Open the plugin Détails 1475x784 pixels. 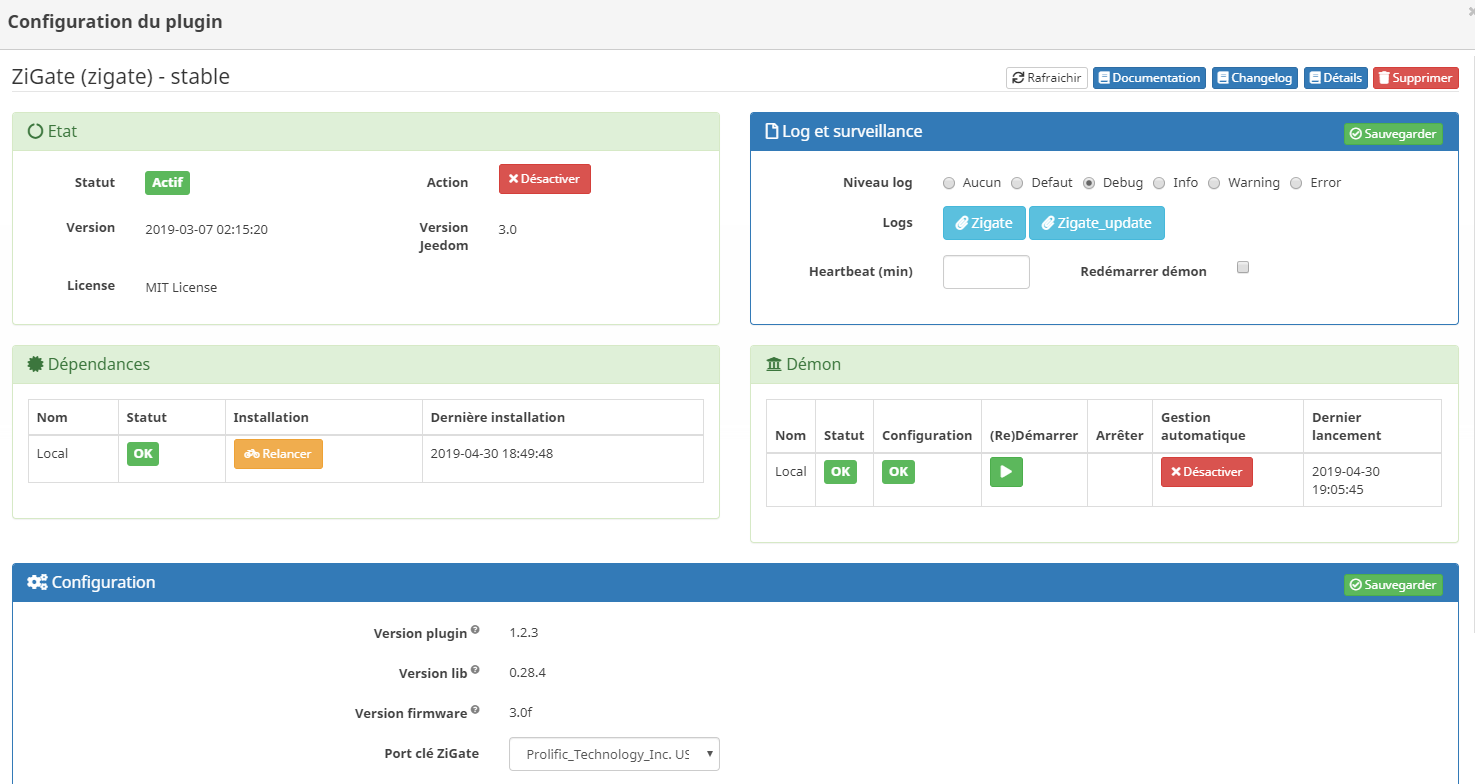point(1336,78)
